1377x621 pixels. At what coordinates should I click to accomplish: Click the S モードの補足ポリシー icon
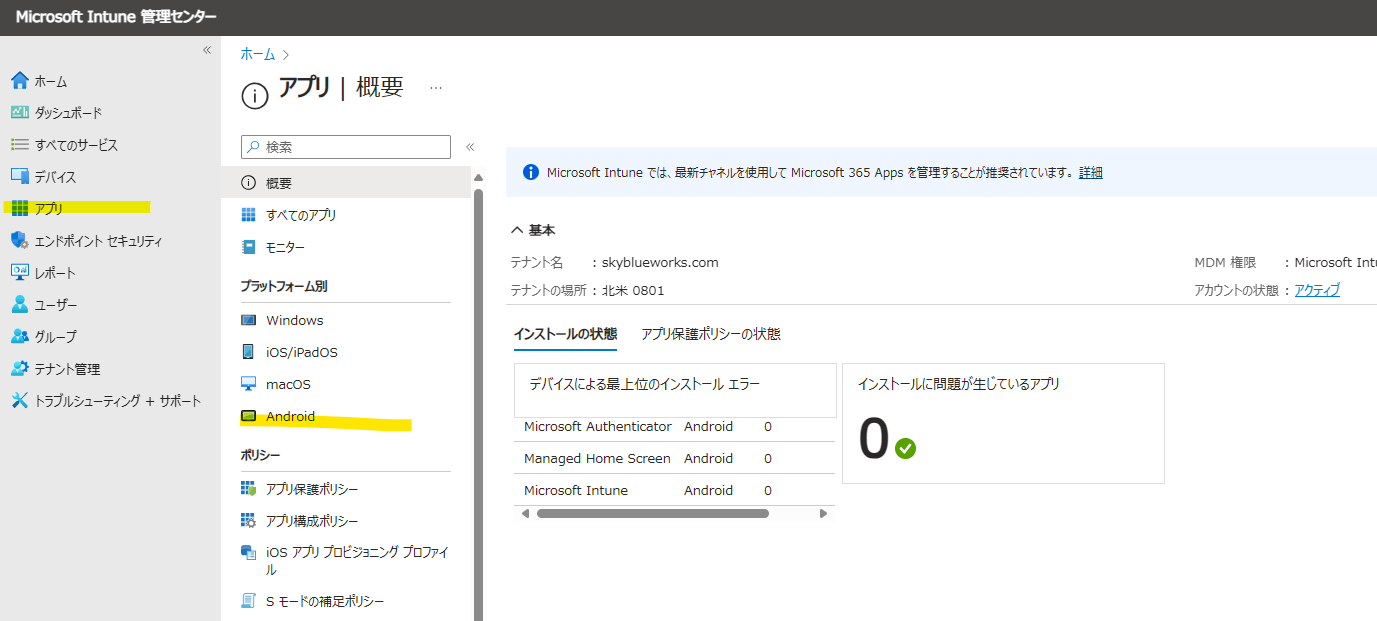click(x=249, y=601)
